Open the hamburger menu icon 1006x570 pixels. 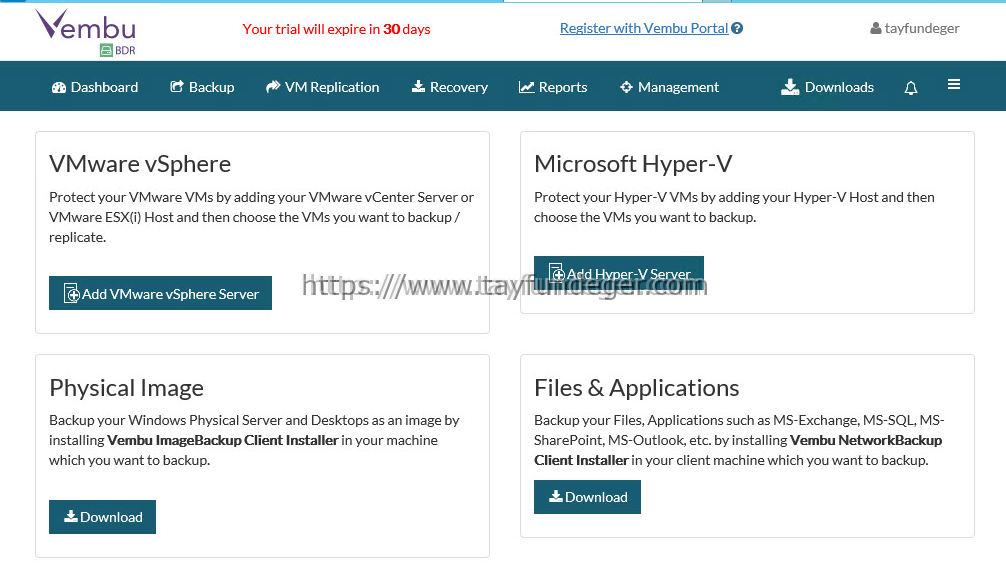tap(954, 85)
